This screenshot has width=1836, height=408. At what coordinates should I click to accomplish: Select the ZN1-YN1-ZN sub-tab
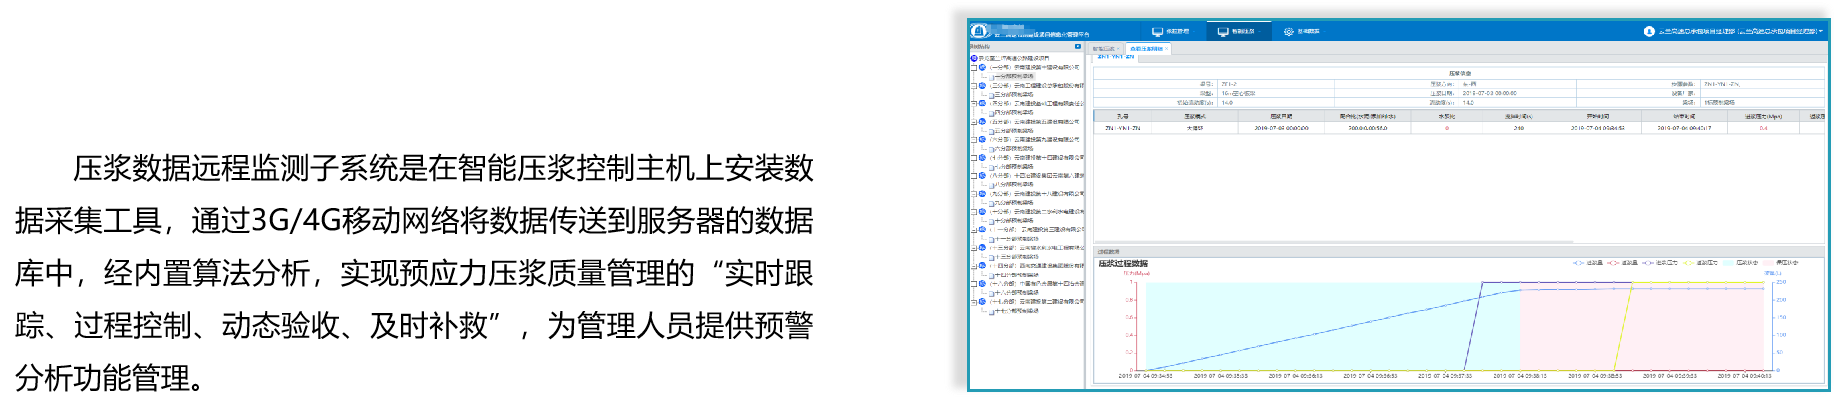[x=1116, y=58]
